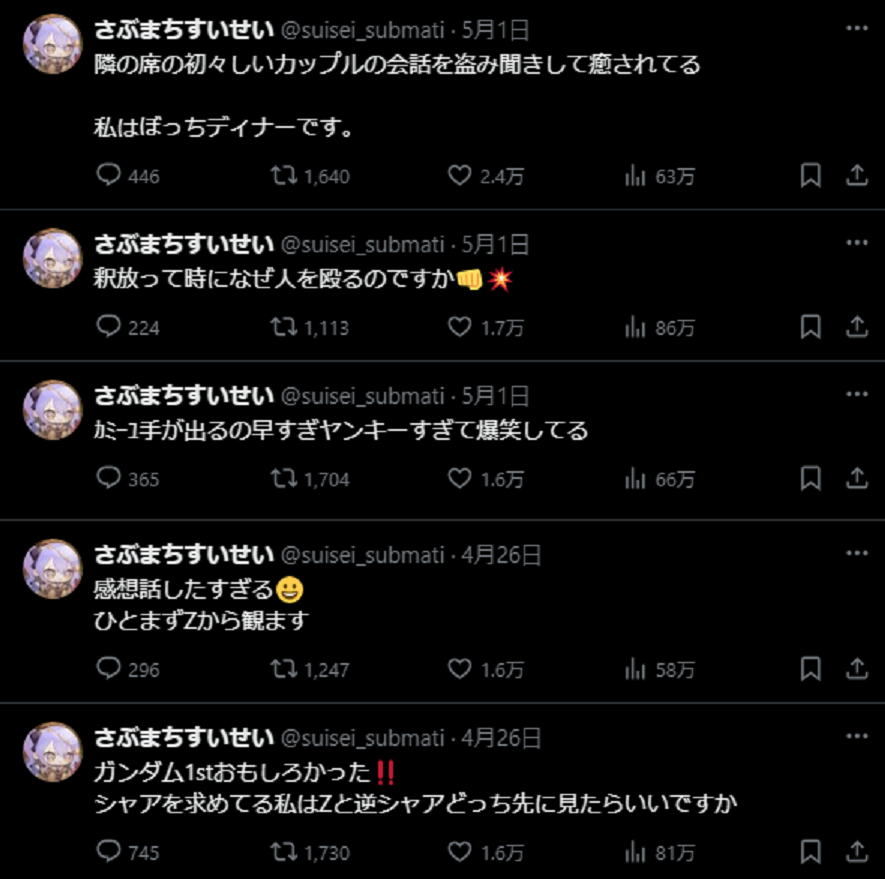Screen dimensions: 885x879
Task: View analytics showing 63万 impressions
Action: click(x=659, y=176)
